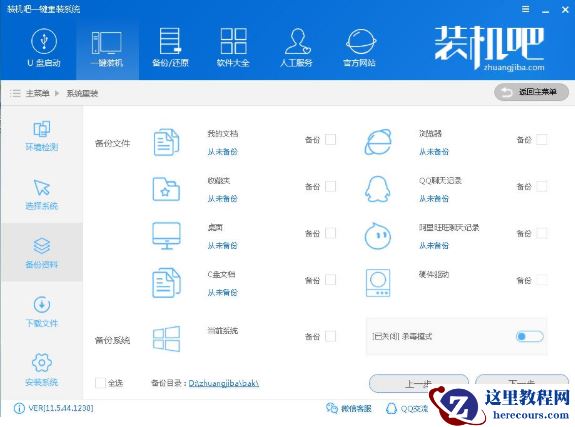575x427 pixels.
Task: Click 从未备份 under 桌面
Action: tap(223, 245)
